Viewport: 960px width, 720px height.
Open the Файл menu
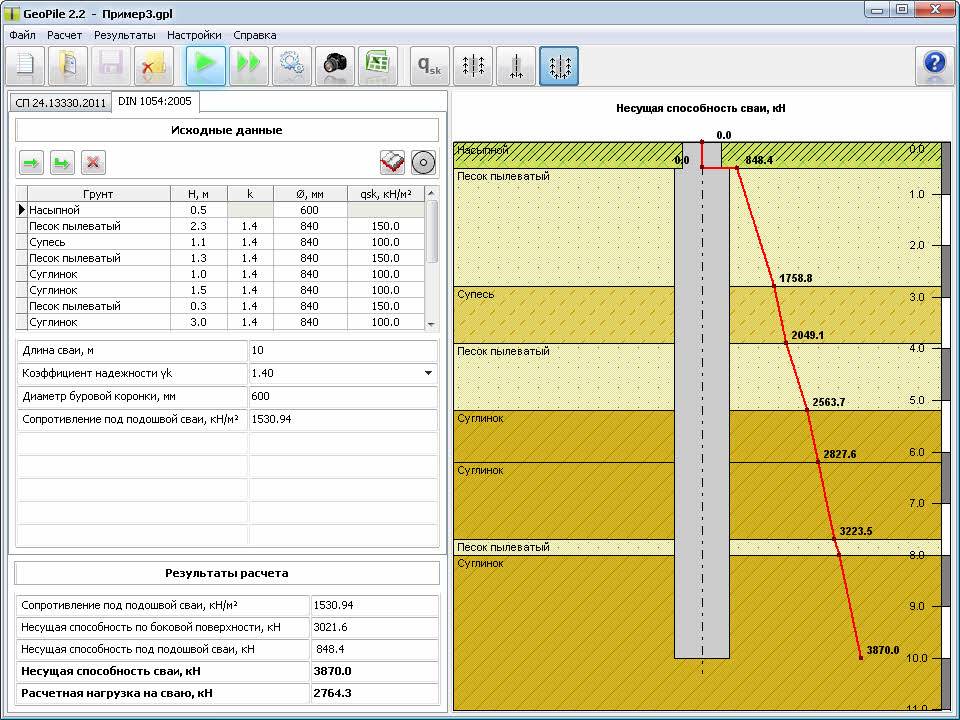pos(23,35)
